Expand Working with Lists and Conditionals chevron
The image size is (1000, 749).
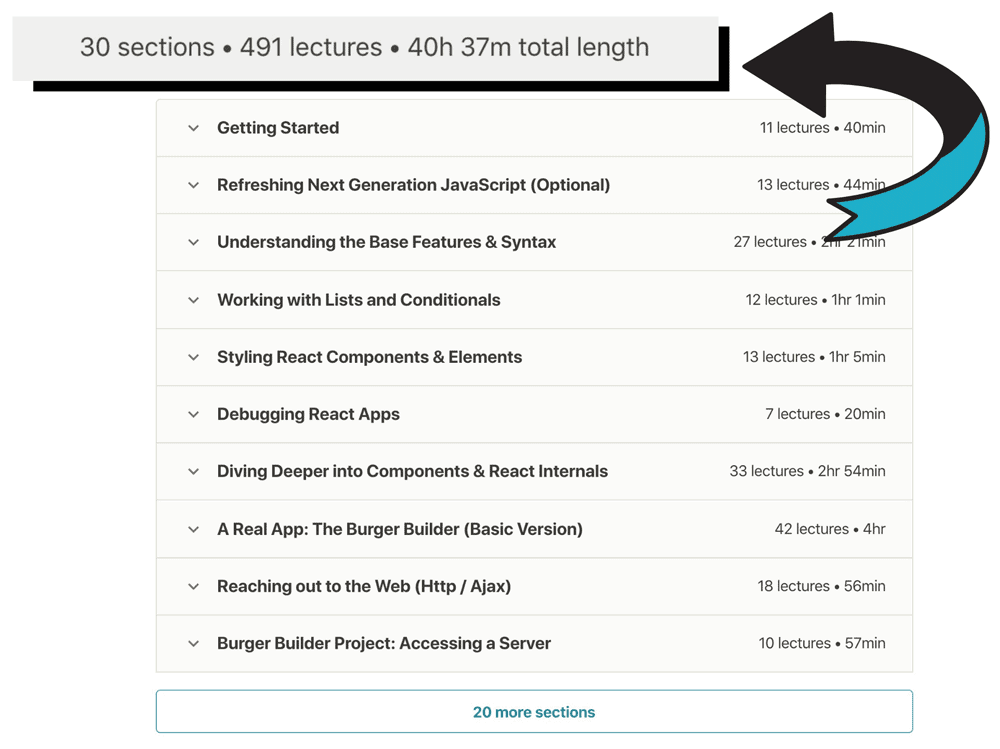pyautogui.click(x=193, y=300)
